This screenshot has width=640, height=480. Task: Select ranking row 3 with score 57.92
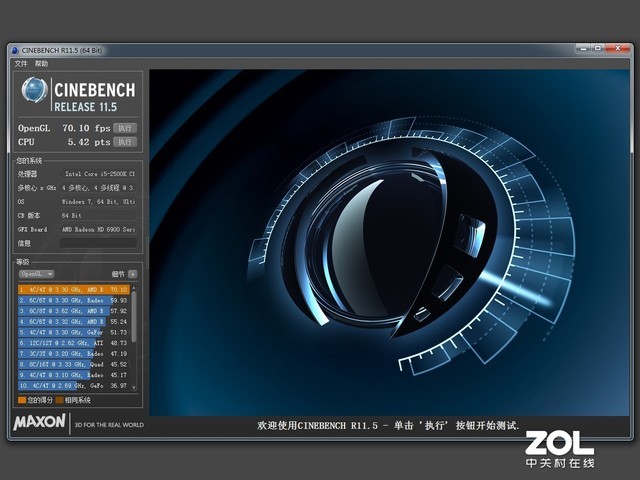[74, 311]
